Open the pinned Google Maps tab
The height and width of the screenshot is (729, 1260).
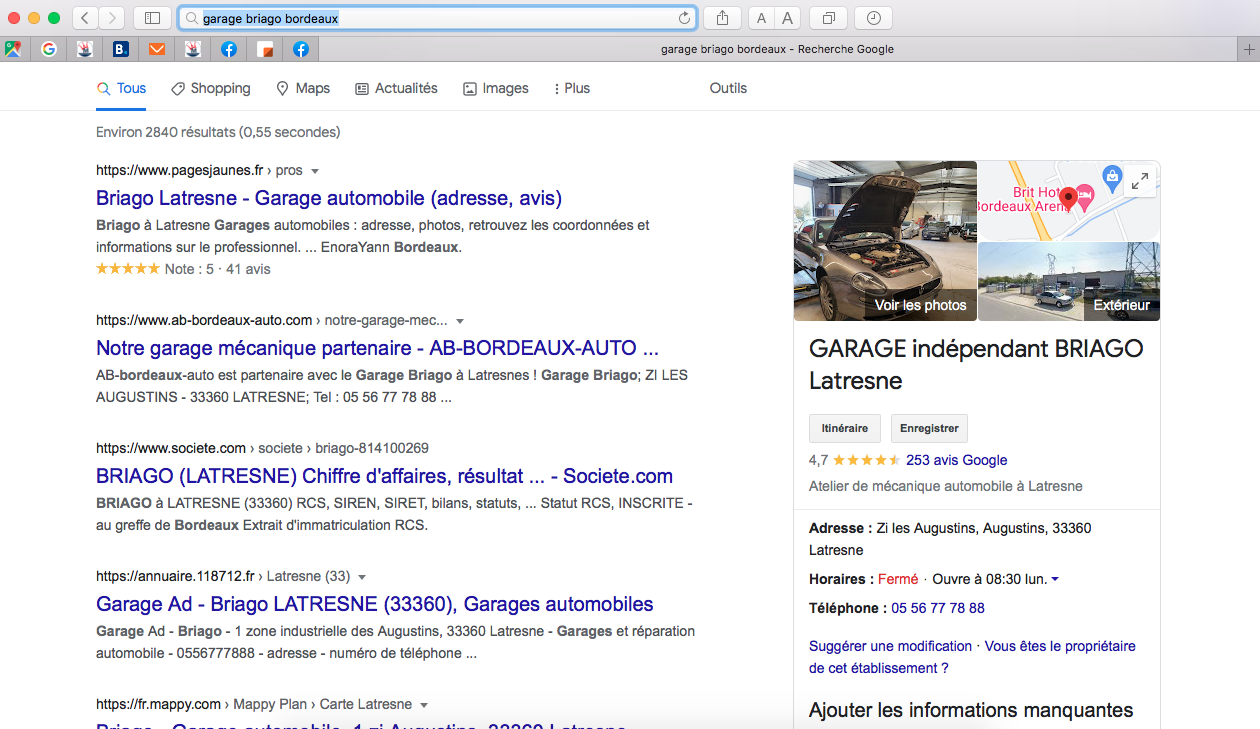click(x=13, y=49)
